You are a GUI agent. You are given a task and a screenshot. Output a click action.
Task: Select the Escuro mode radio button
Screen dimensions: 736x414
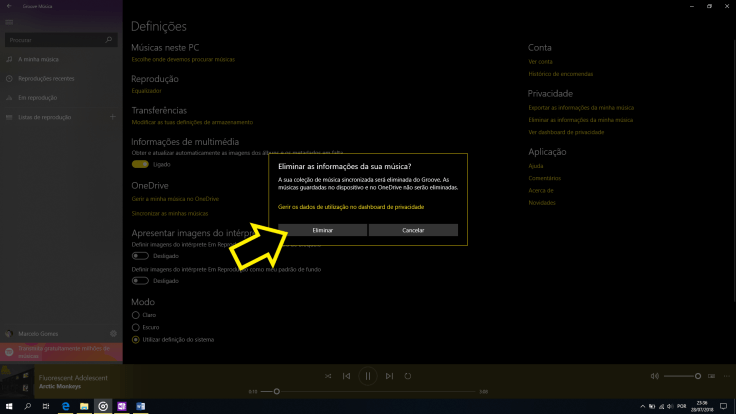tap(136, 327)
